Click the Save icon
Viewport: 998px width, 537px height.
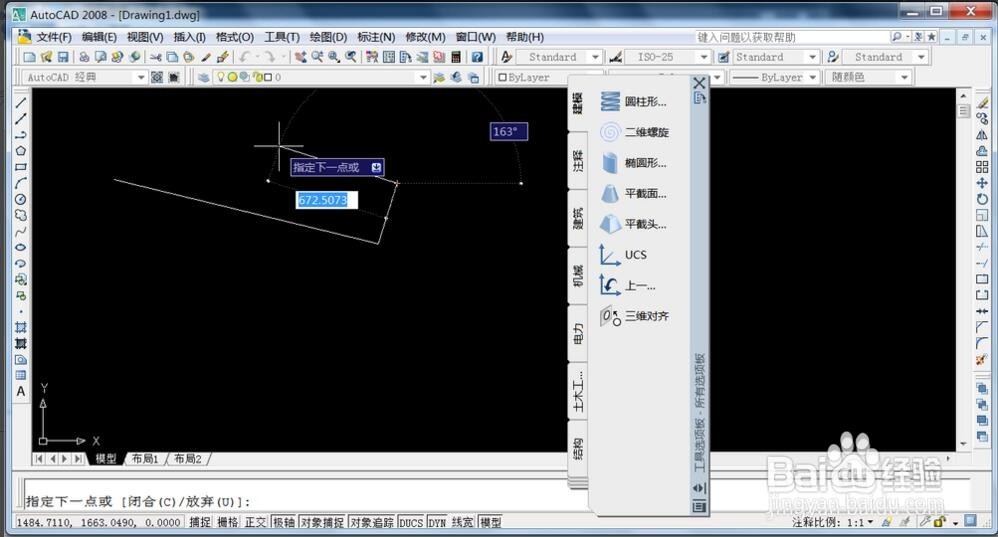(x=62, y=57)
